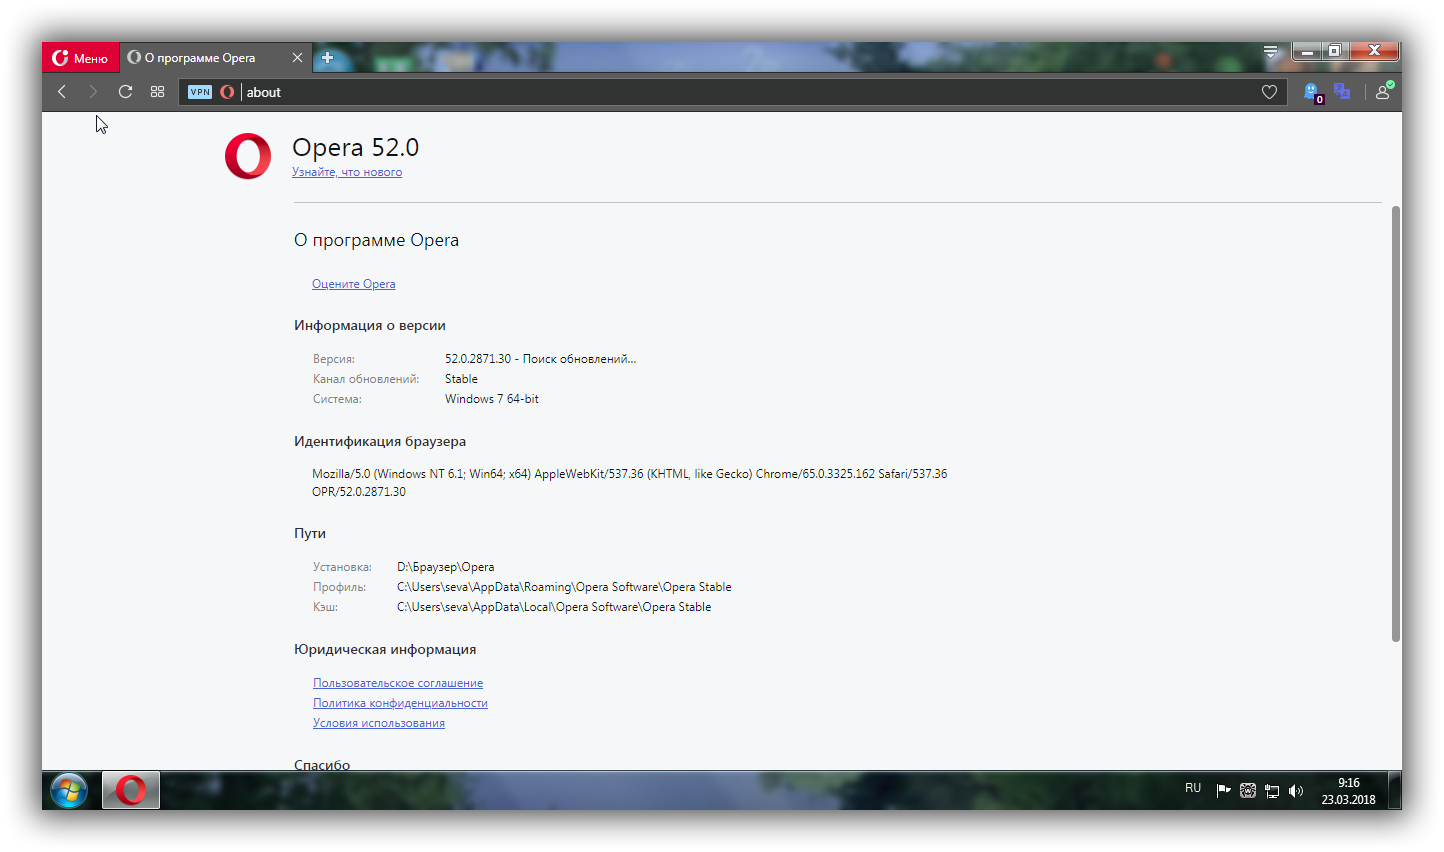Click the Local cache path text
This screenshot has height=852, width=1444.
coord(554,607)
